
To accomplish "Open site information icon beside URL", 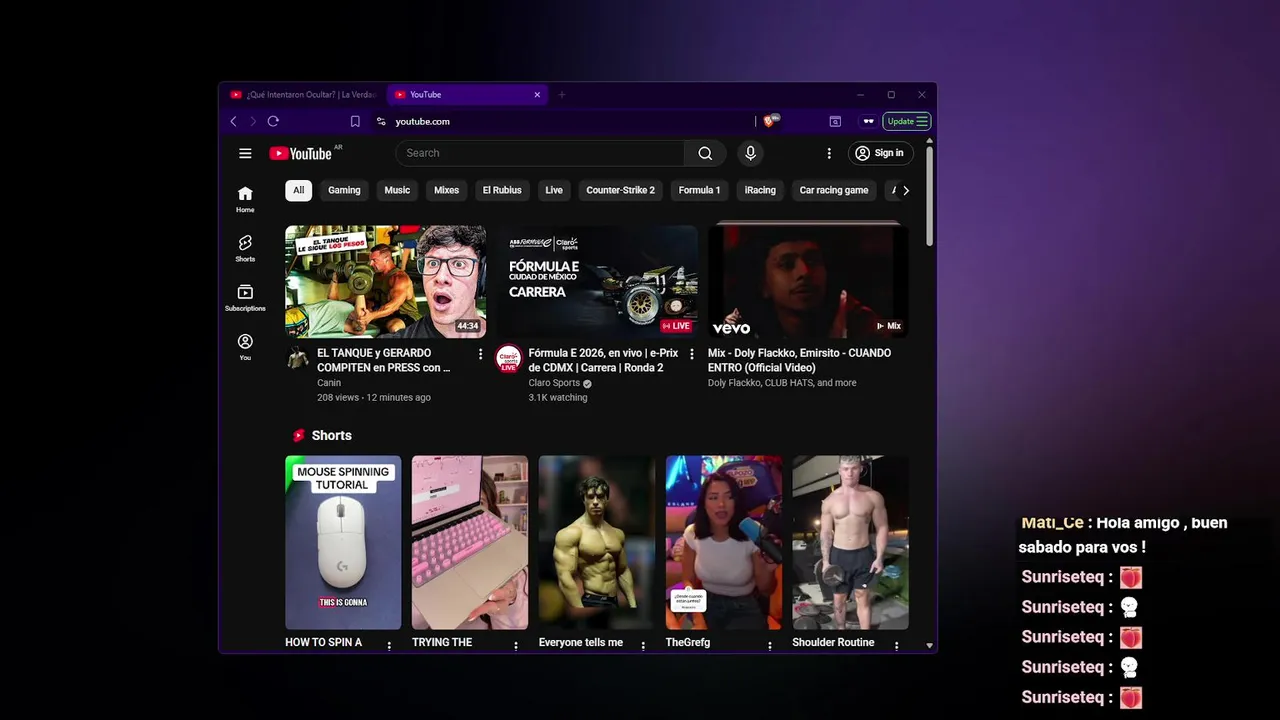I will click(x=381, y=121).
